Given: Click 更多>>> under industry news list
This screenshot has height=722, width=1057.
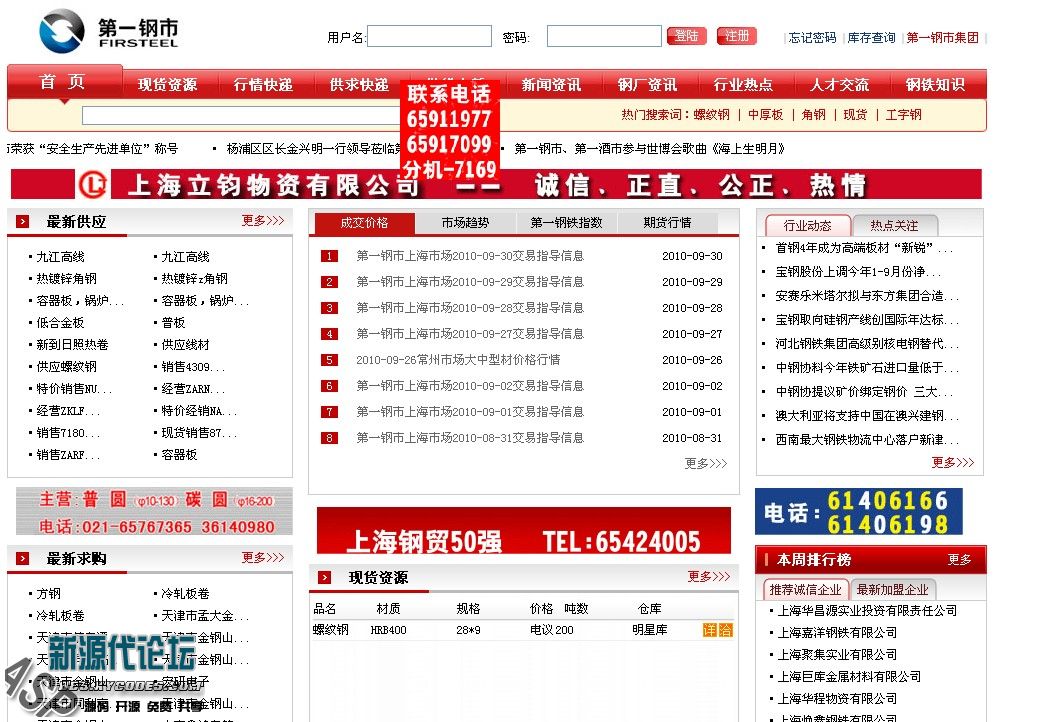Looking at the screenshot, I should 953,462.
